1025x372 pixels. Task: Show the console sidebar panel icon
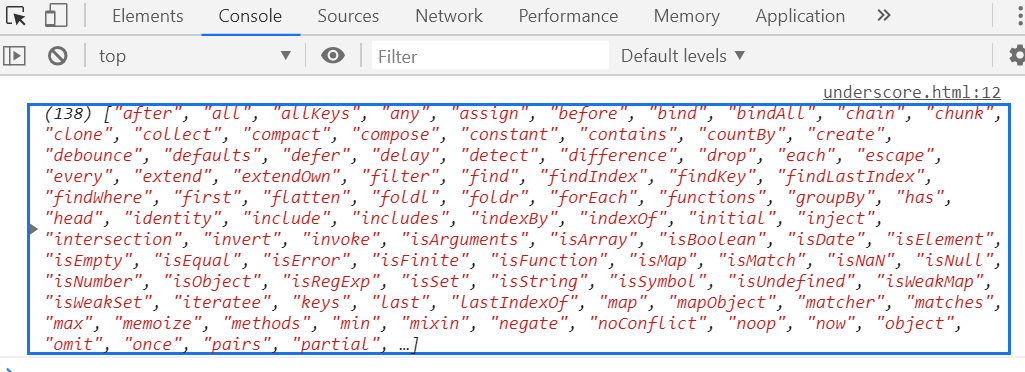(14, 56)
